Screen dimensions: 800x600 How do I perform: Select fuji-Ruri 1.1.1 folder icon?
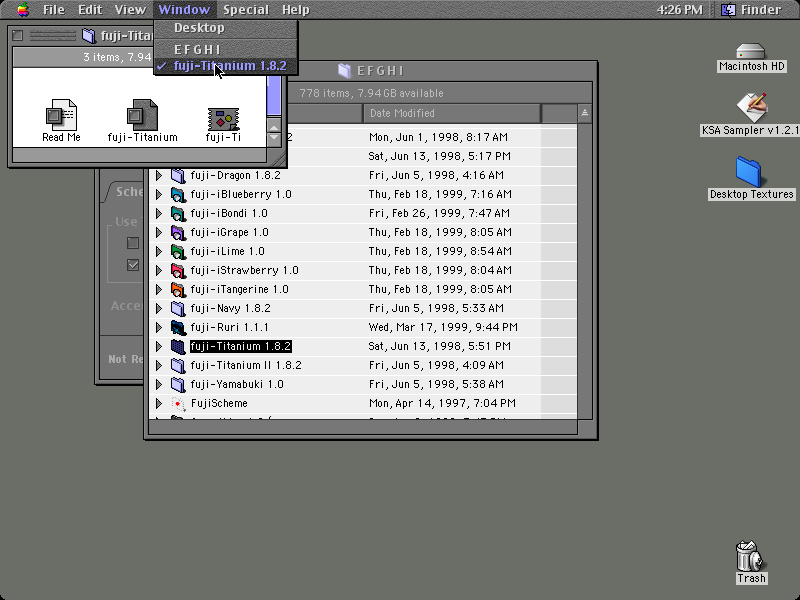(178, 328)
